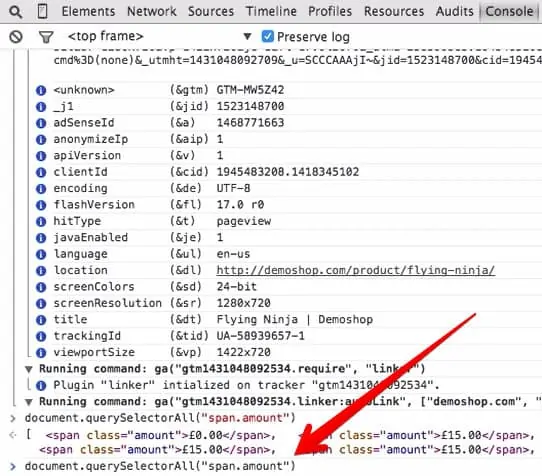The width and height of the screenshot is (542, 476).
Task: Open the Resources tab
Action: [x=394, y=11]
